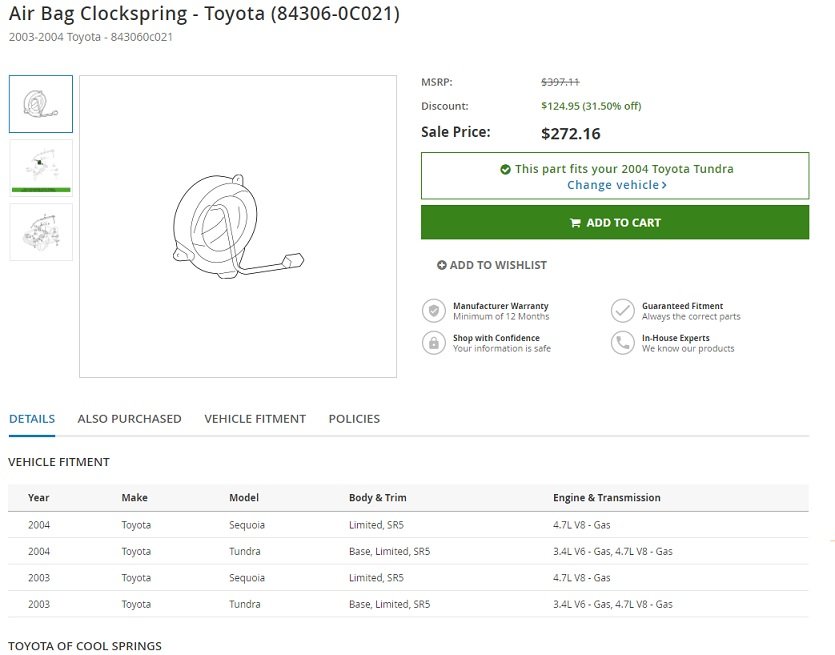Click the cart icon in Add to Cart
835x655 pixels.
(575, 223)
